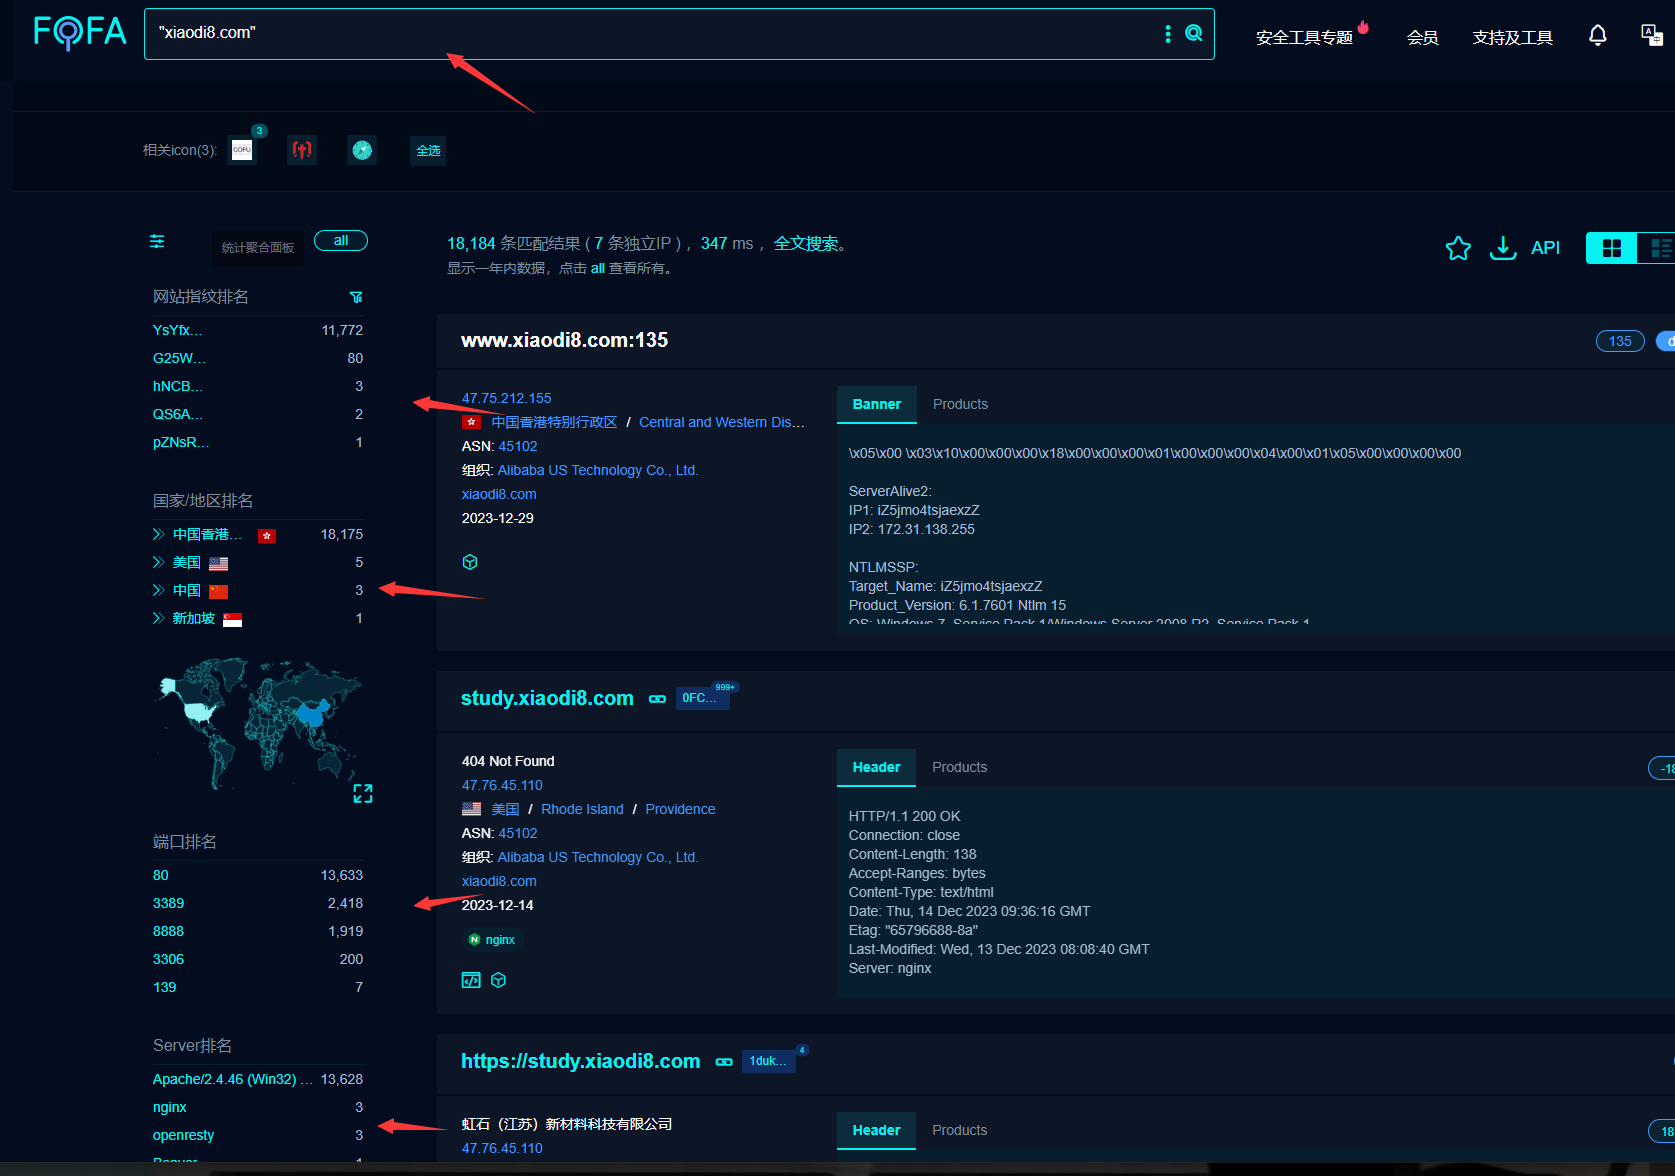The image size is (1675, 1176).
Task: Favorite this search with star icon
Action: click(1458, 248)
